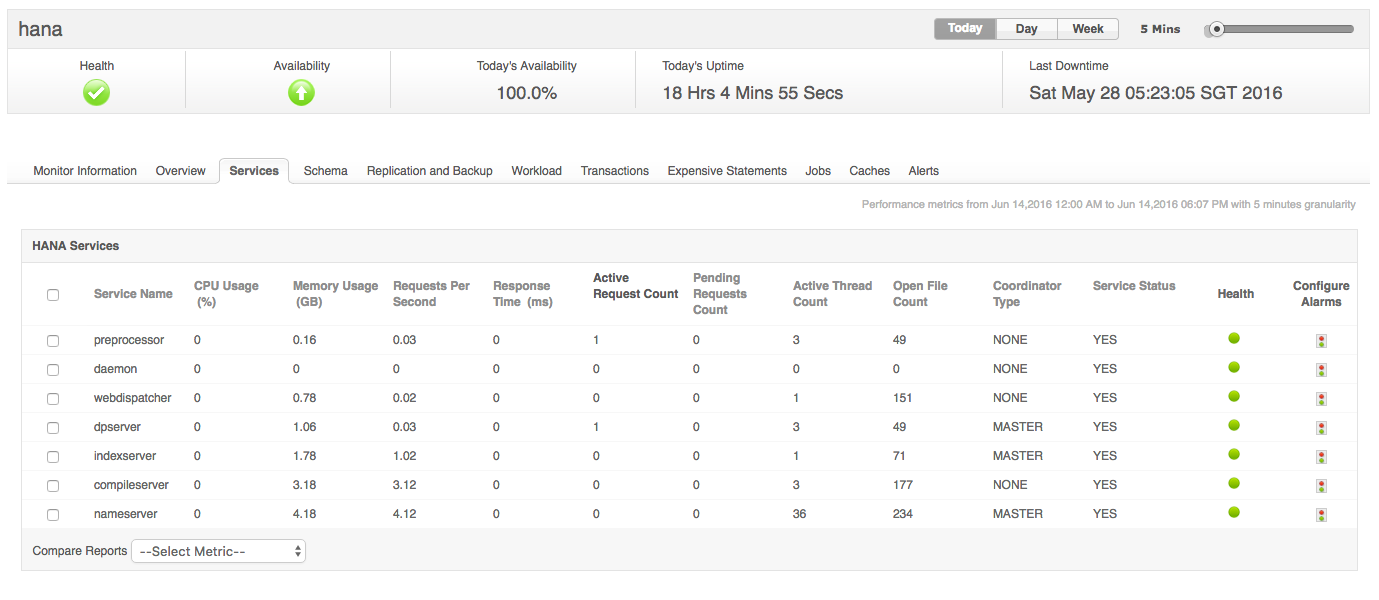Click configure alarms icon for preprocessor
The width and height of the screenshot is (1379, 600).
(1321, 341)
